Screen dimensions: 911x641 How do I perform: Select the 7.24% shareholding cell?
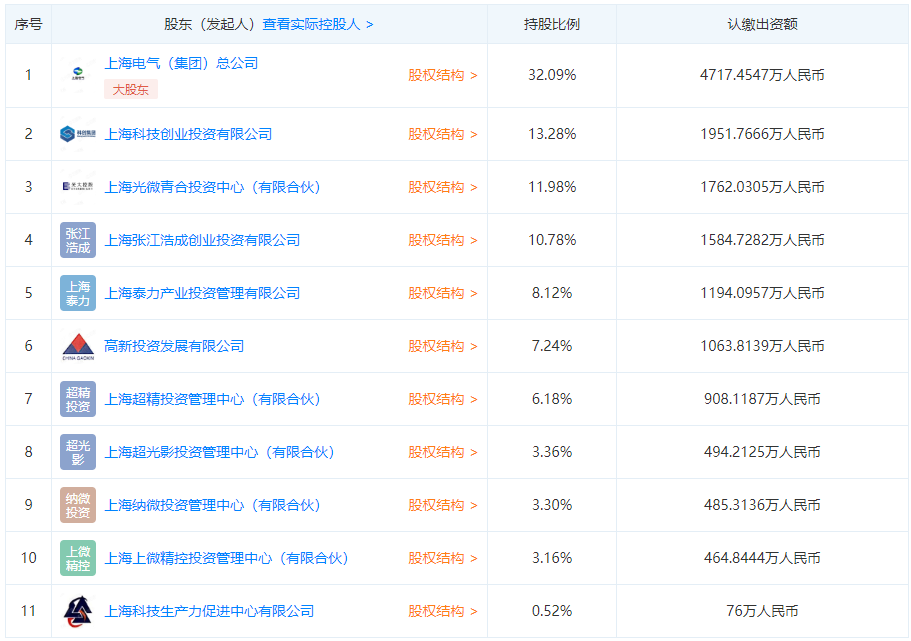552,346
